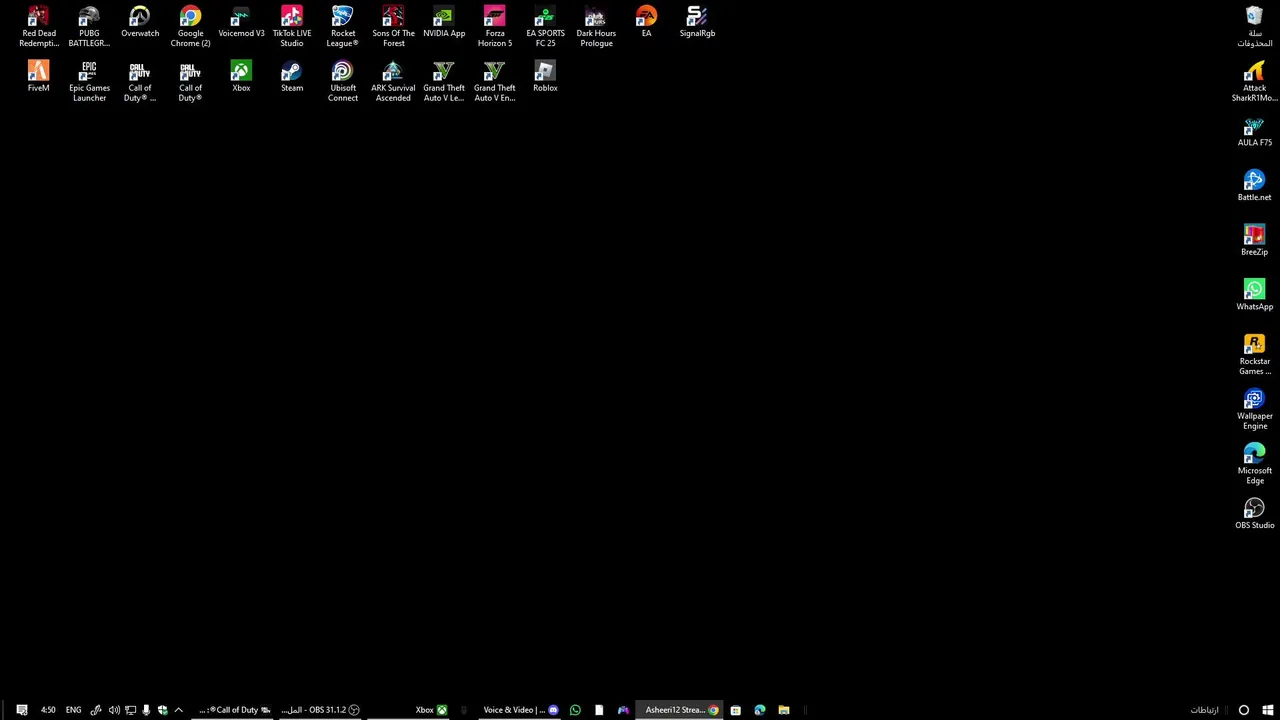Click the microphone tray icon
The height and width of the screenshot is (720, 1280).
click(x=146, y=710)
